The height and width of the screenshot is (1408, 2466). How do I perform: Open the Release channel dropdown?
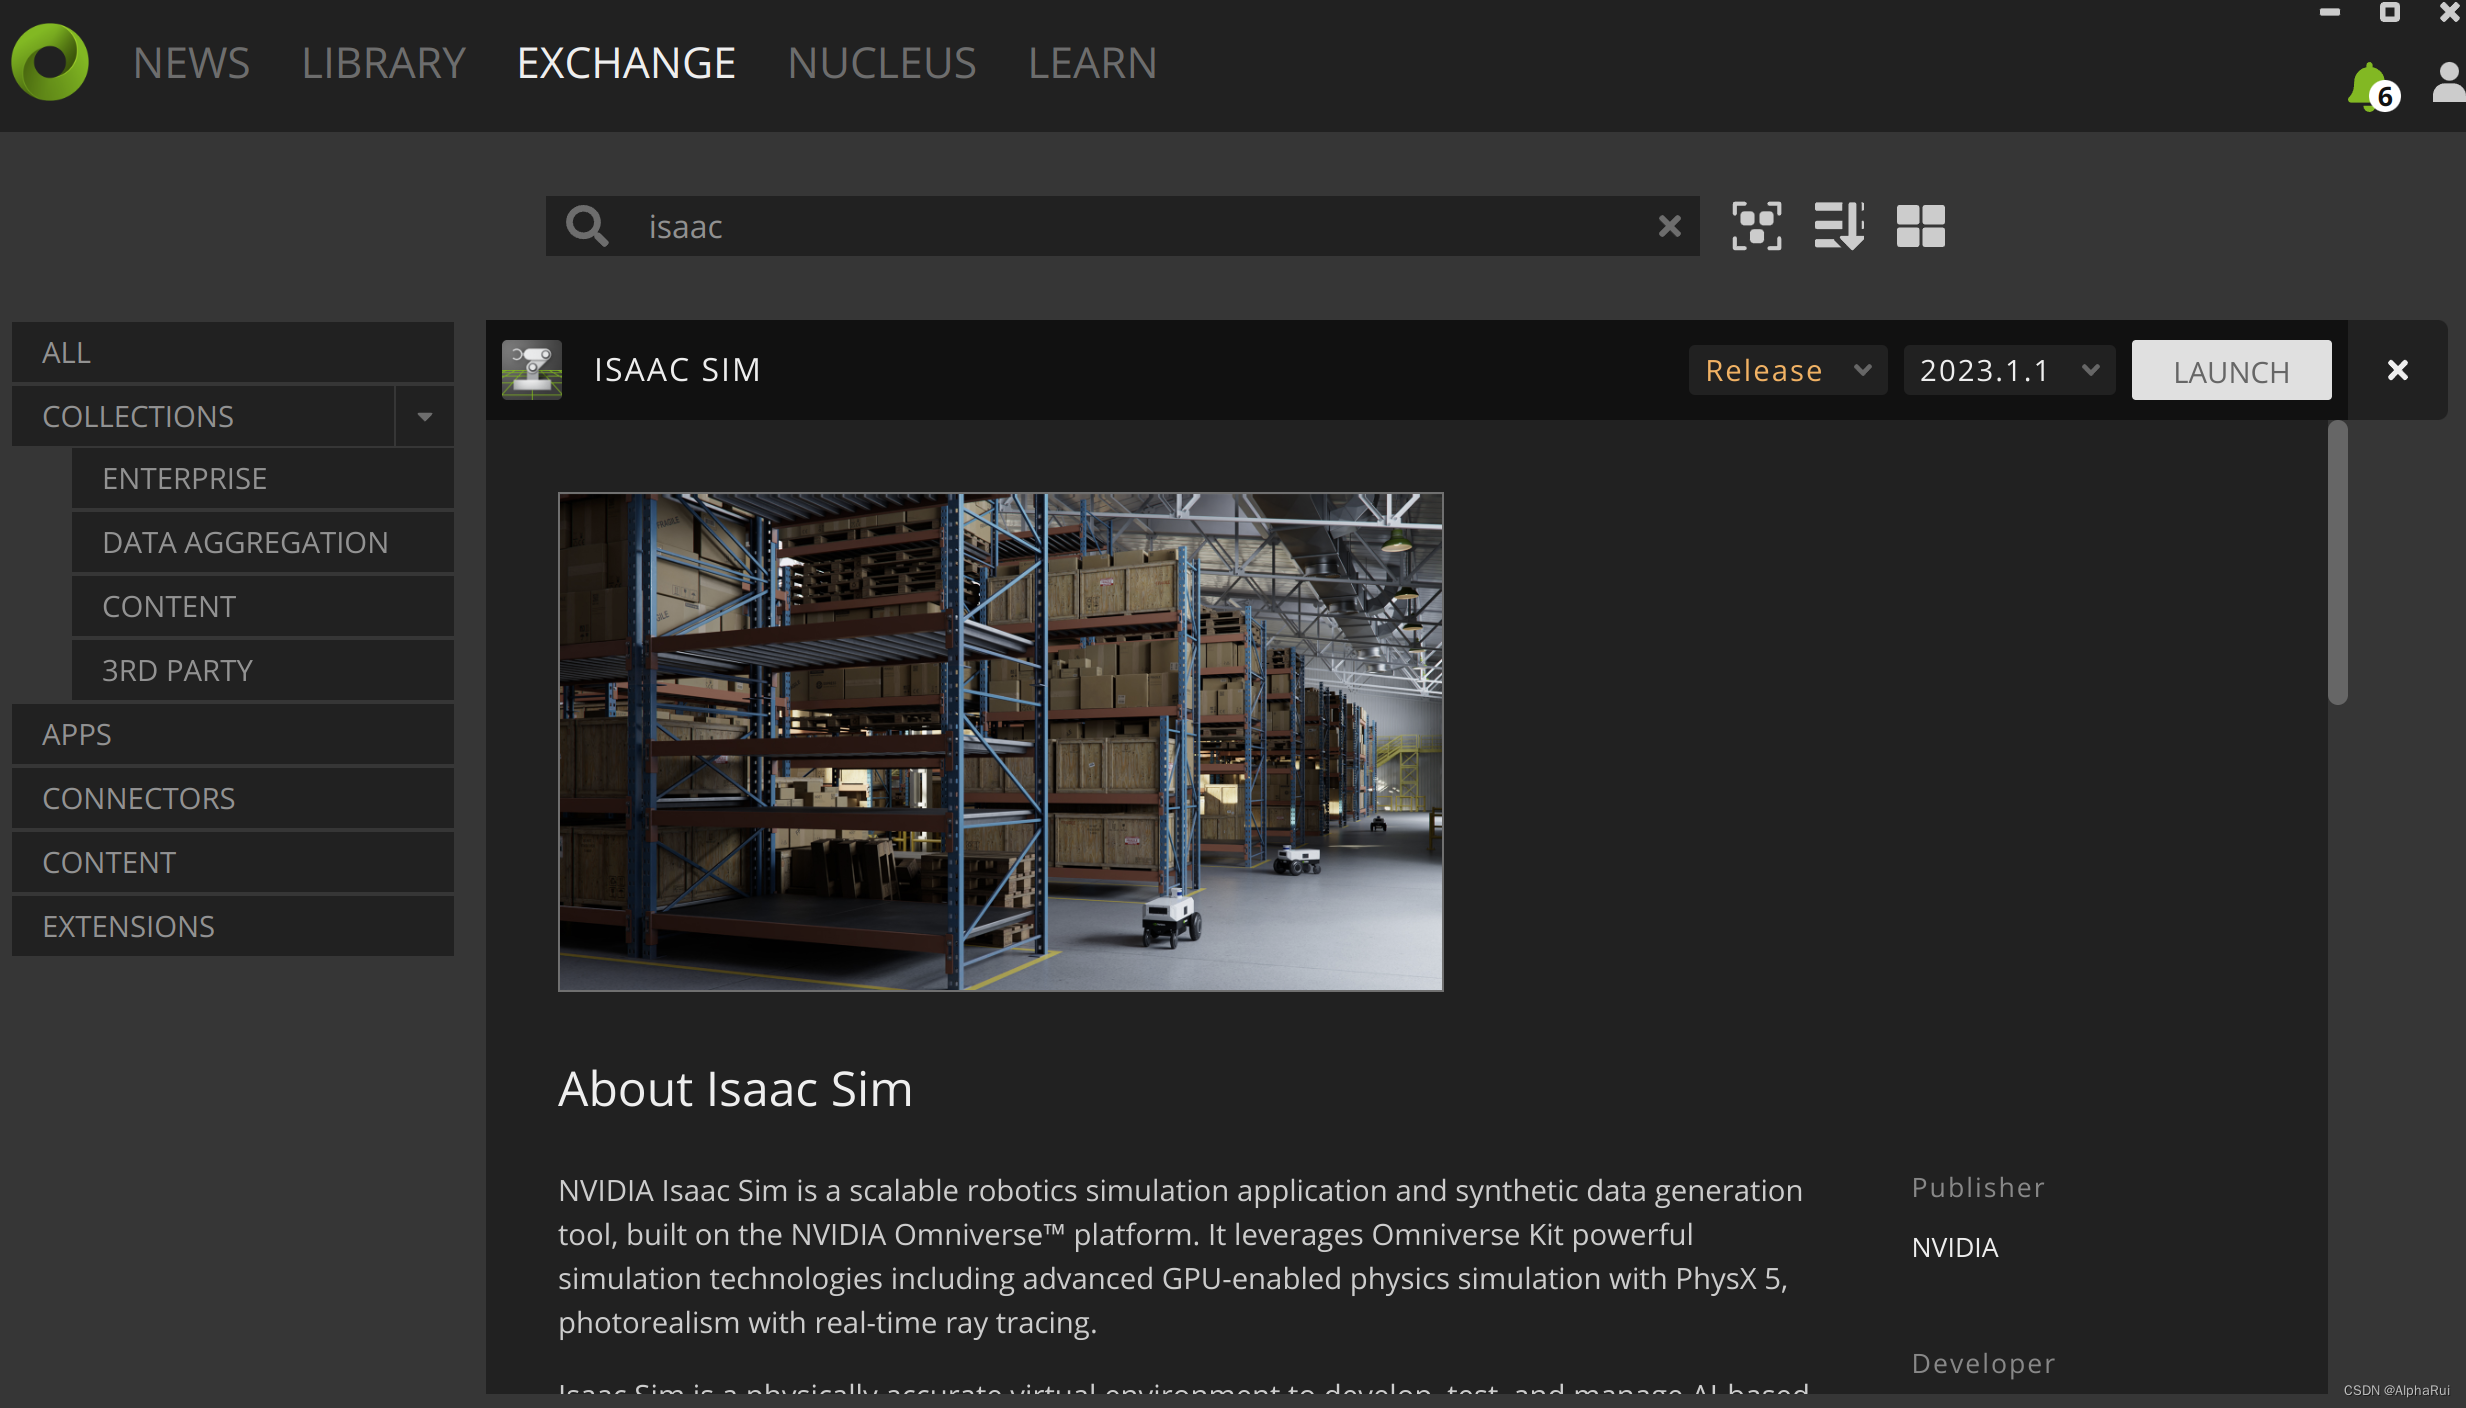(1787, 369)
